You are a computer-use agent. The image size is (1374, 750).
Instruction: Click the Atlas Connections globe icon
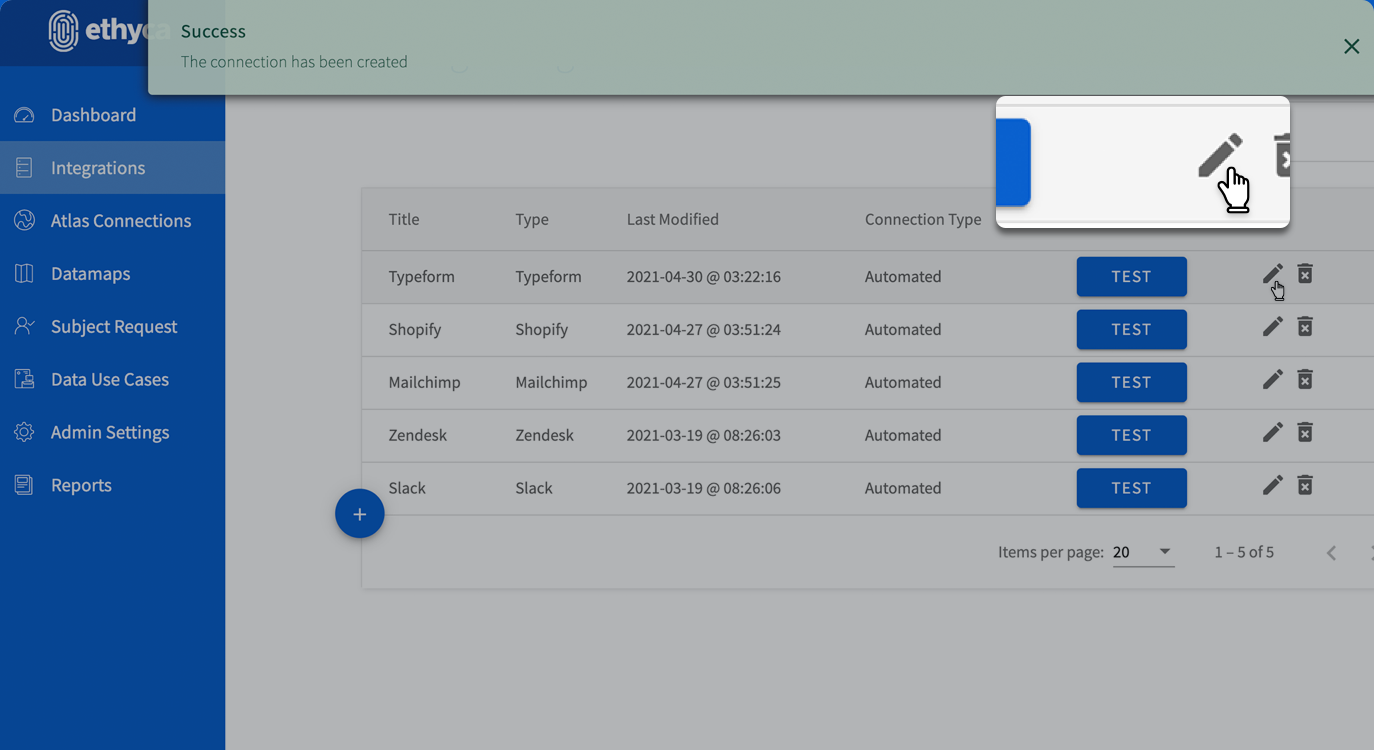point(24,221)
